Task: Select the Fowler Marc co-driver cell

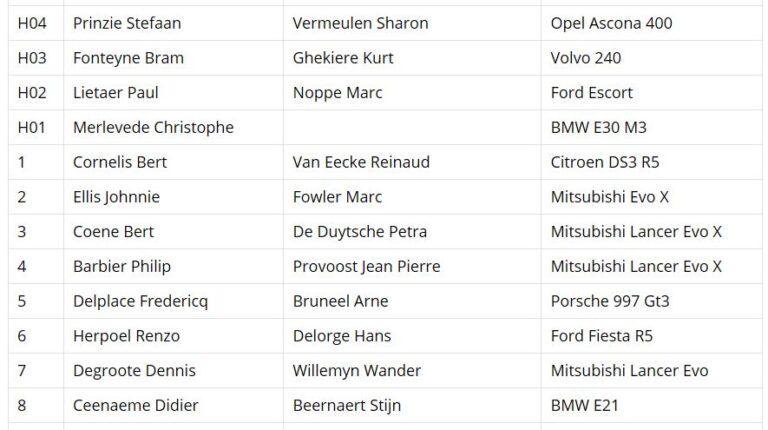Action: pyautogui.click(x=412, y=197)
